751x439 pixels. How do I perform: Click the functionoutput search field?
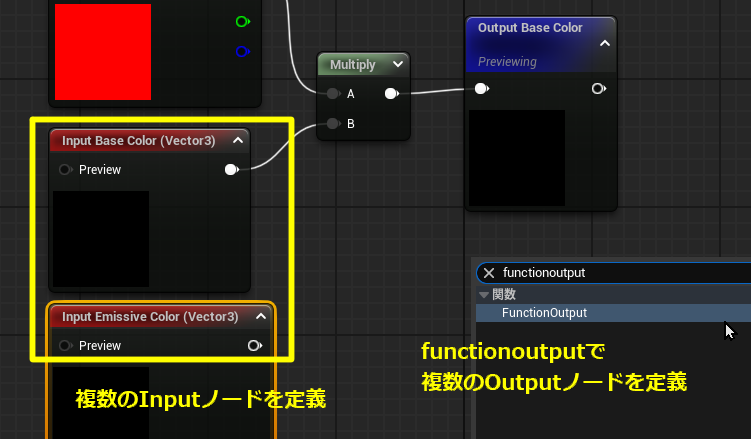614,273
